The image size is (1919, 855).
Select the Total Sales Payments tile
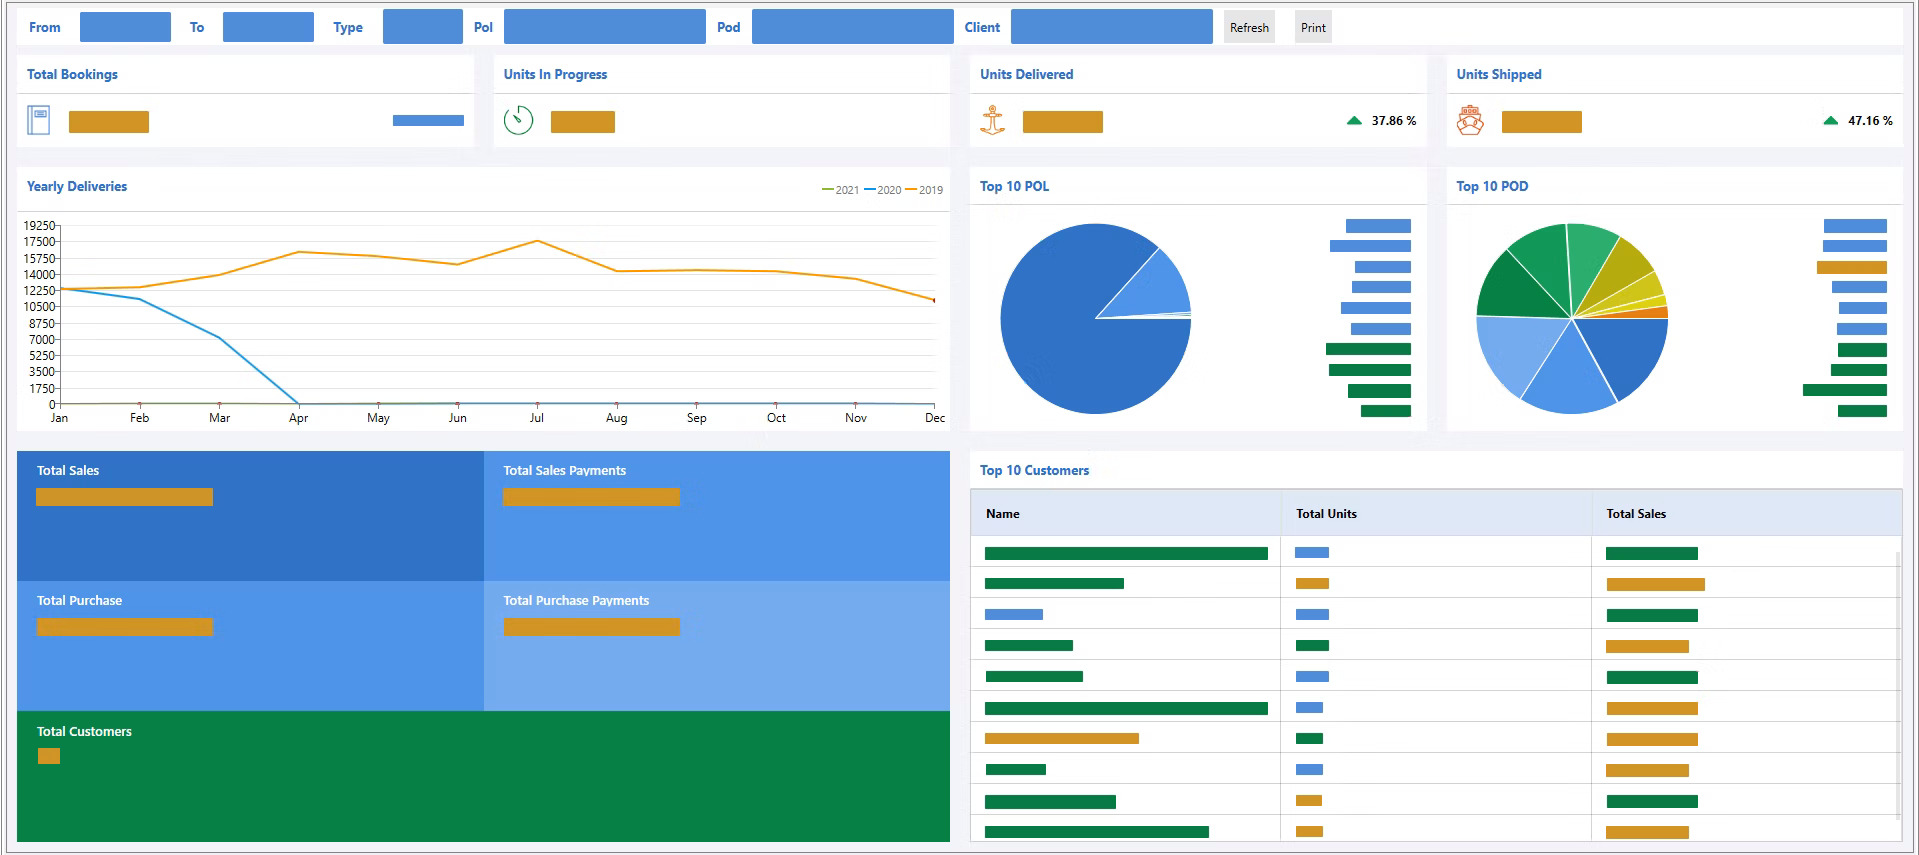(x=717, y=516)
